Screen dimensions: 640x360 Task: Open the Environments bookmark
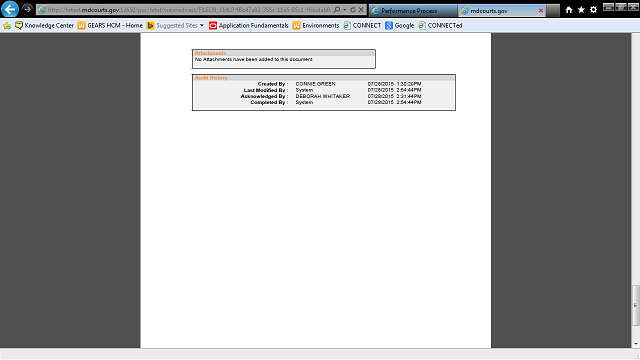pos(316,25)
